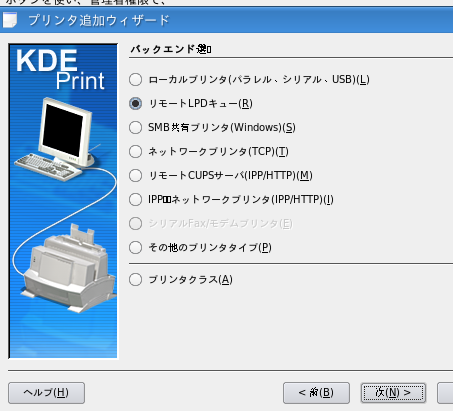Screen dimensions: 453x411
Task: Proceed with 次(N) > button
Action: click(393, 393)
